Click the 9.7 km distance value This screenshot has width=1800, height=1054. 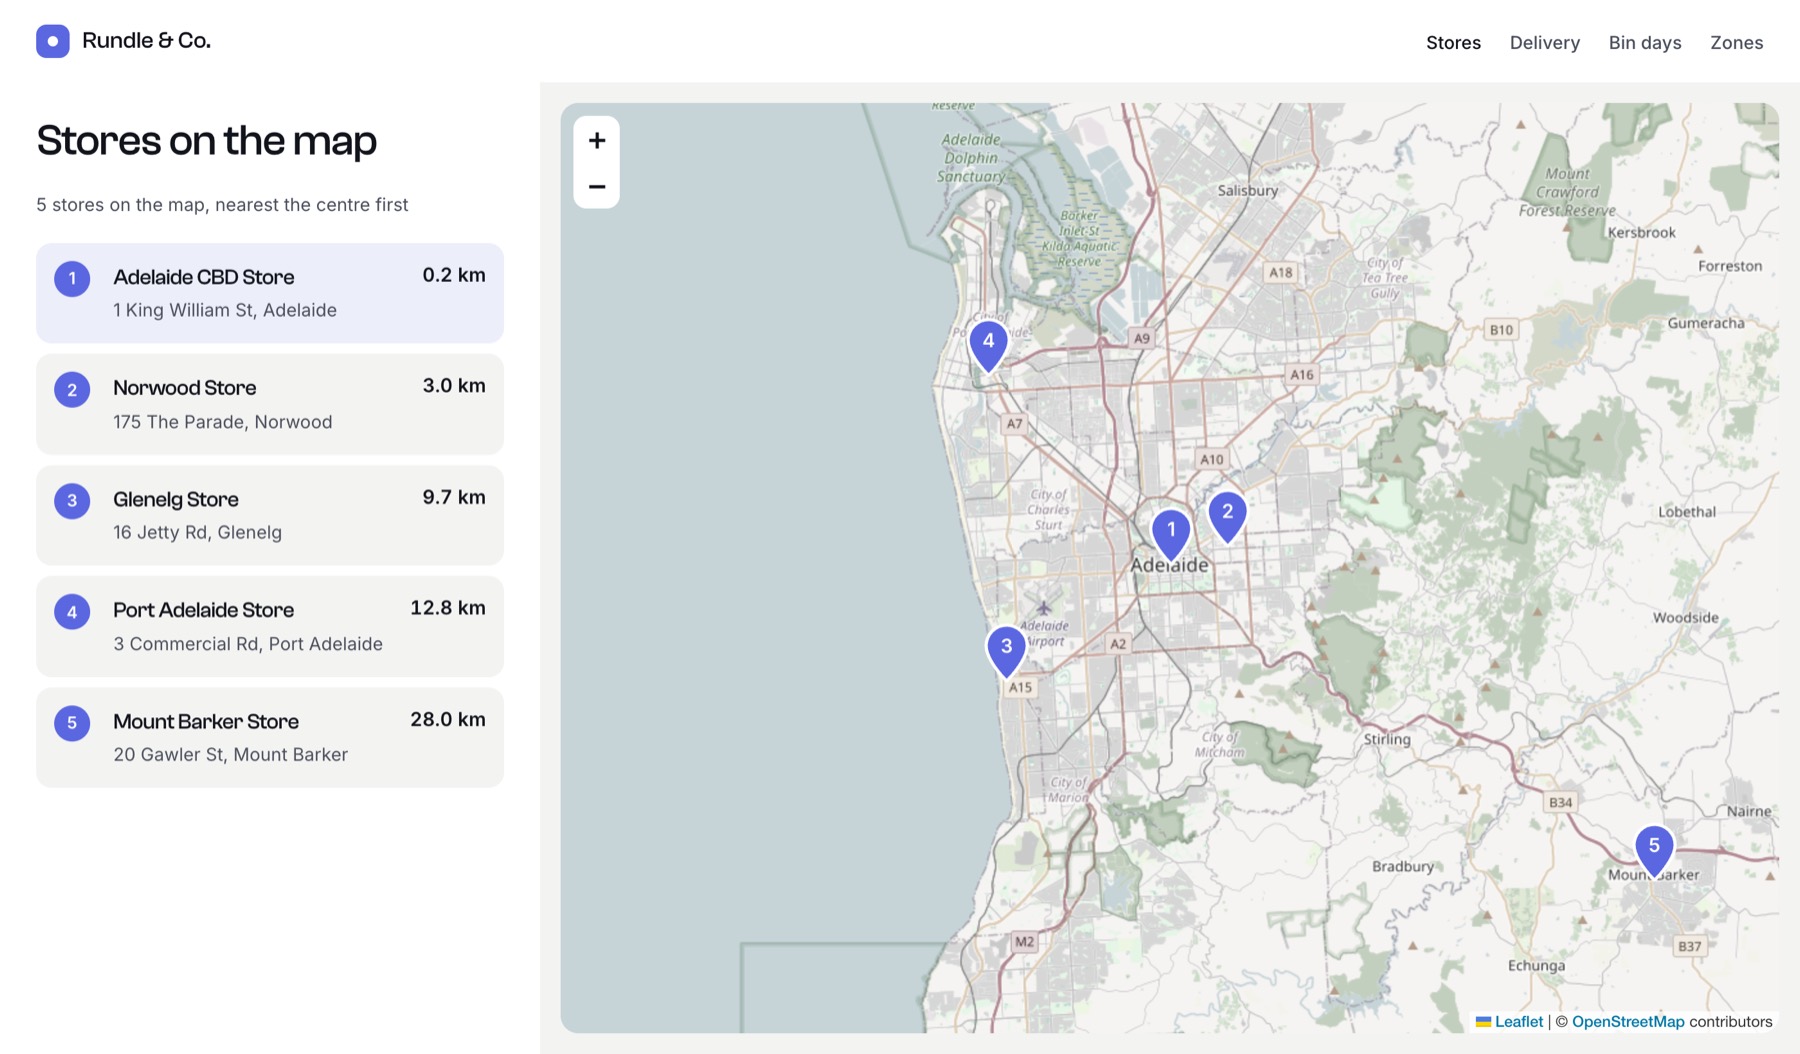click(454, 497)
